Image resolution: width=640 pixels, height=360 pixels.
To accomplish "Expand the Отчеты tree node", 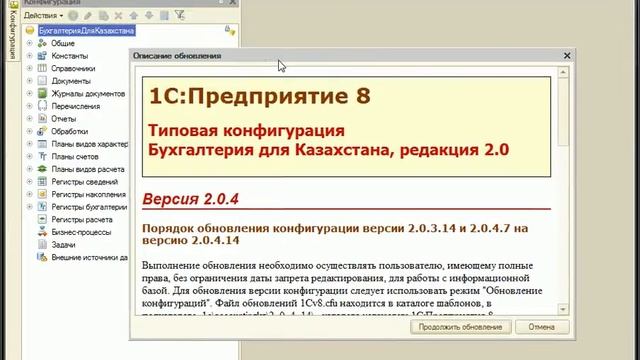I will (x=29, y=118).
